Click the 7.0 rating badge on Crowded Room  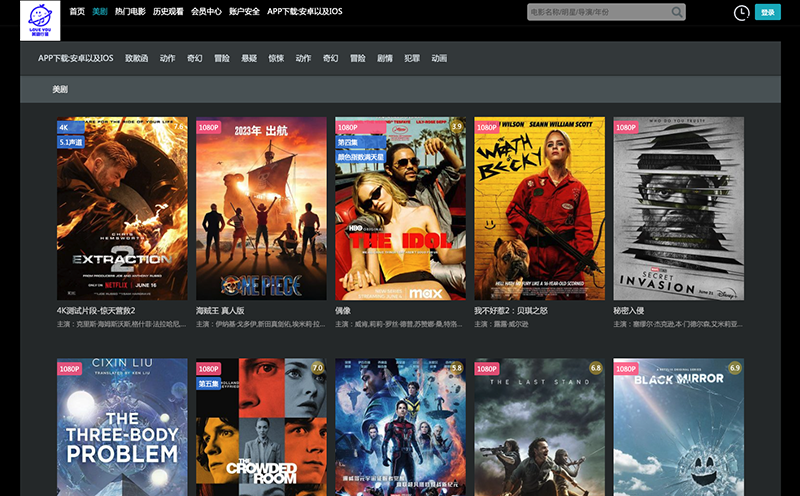coord(317,368)
